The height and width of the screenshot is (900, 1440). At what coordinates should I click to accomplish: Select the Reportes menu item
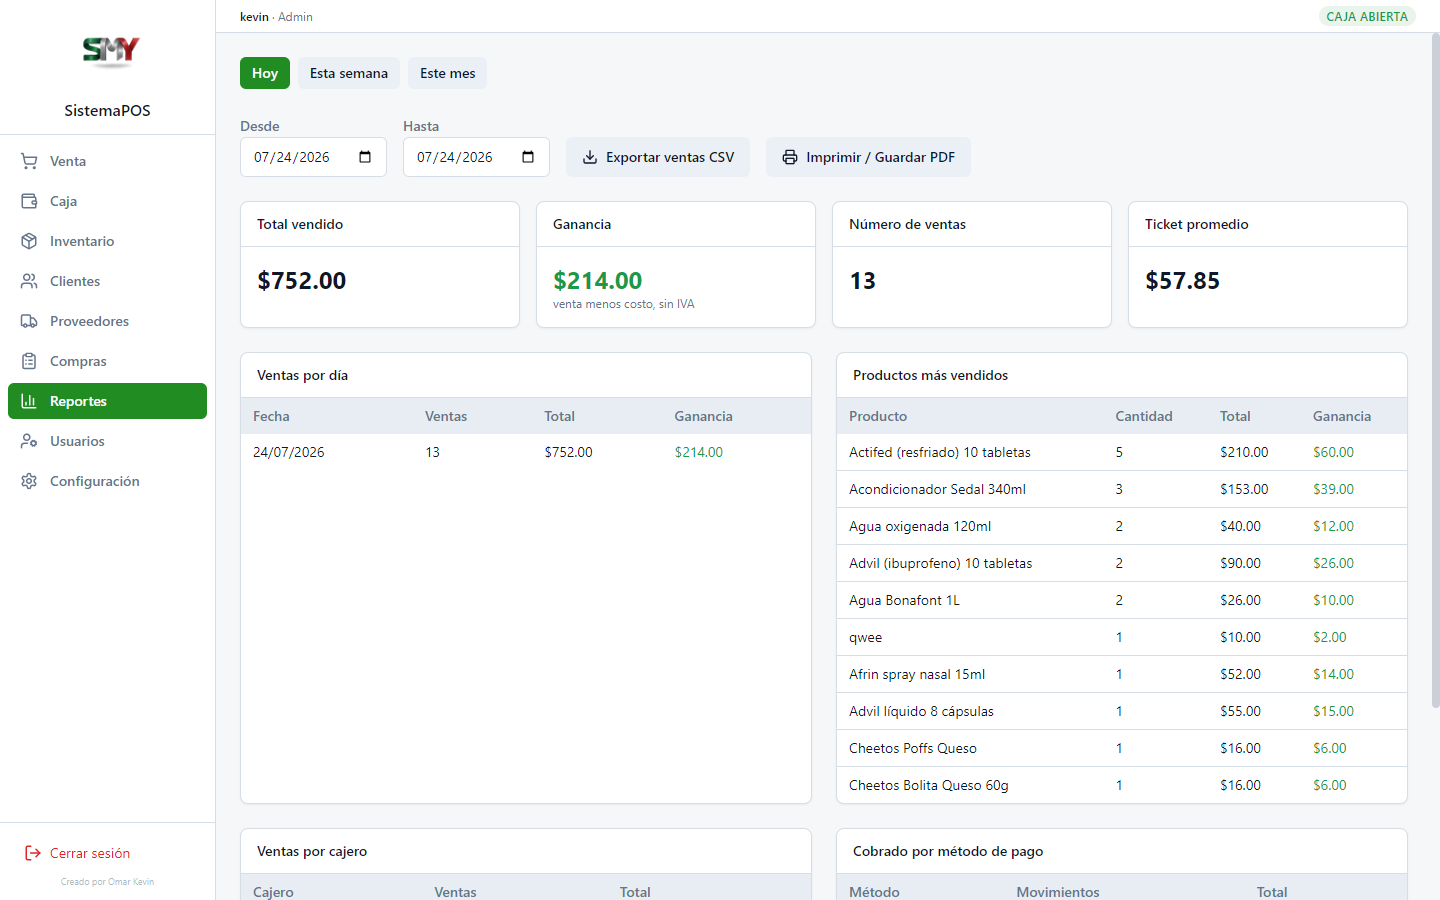pyautogui.click(x=107, y=401)
